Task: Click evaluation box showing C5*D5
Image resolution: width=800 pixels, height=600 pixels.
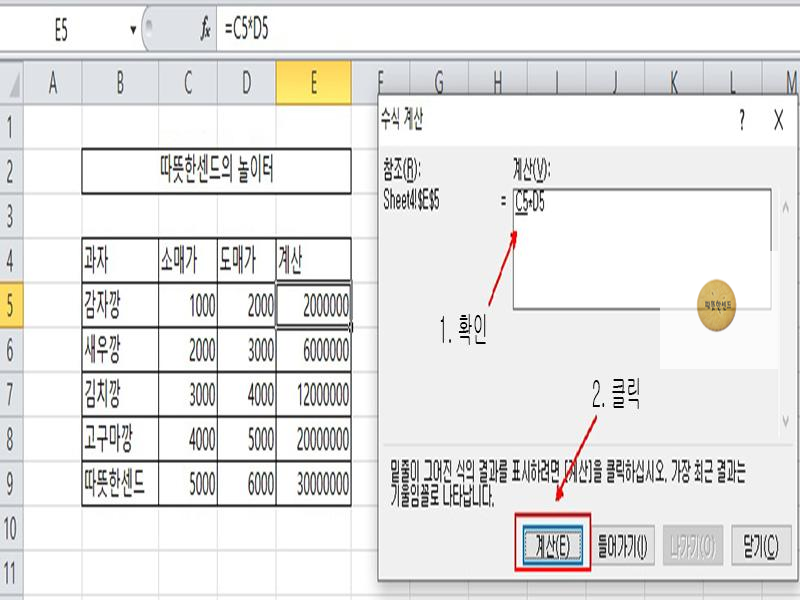Action: pos(642,249)
